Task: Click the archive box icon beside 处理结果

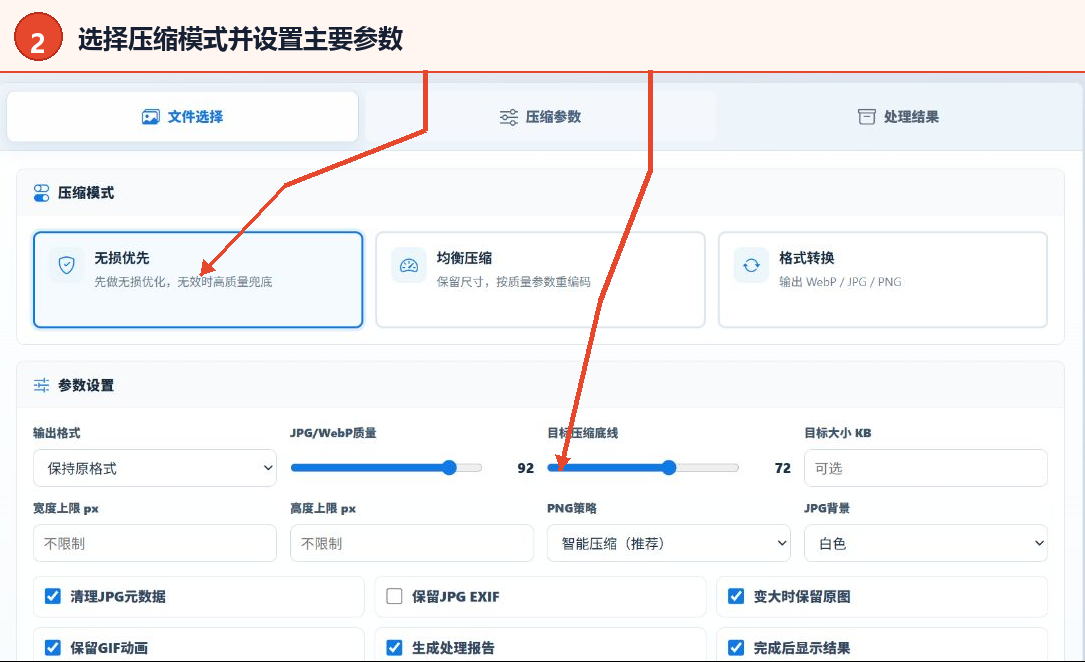Action: click(x=866, y=117)
